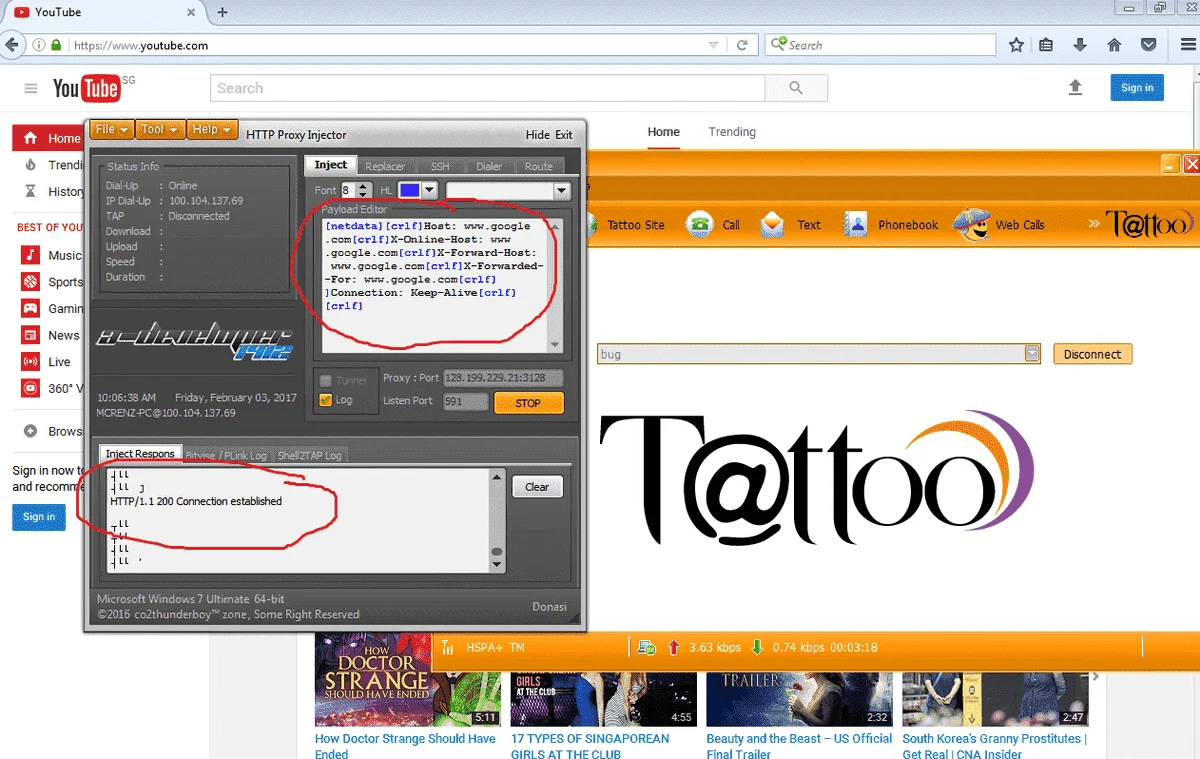Click the top-right YouTube Sign in button
The width and height of the screenshot is (1200, 759).
[1137, 88]
